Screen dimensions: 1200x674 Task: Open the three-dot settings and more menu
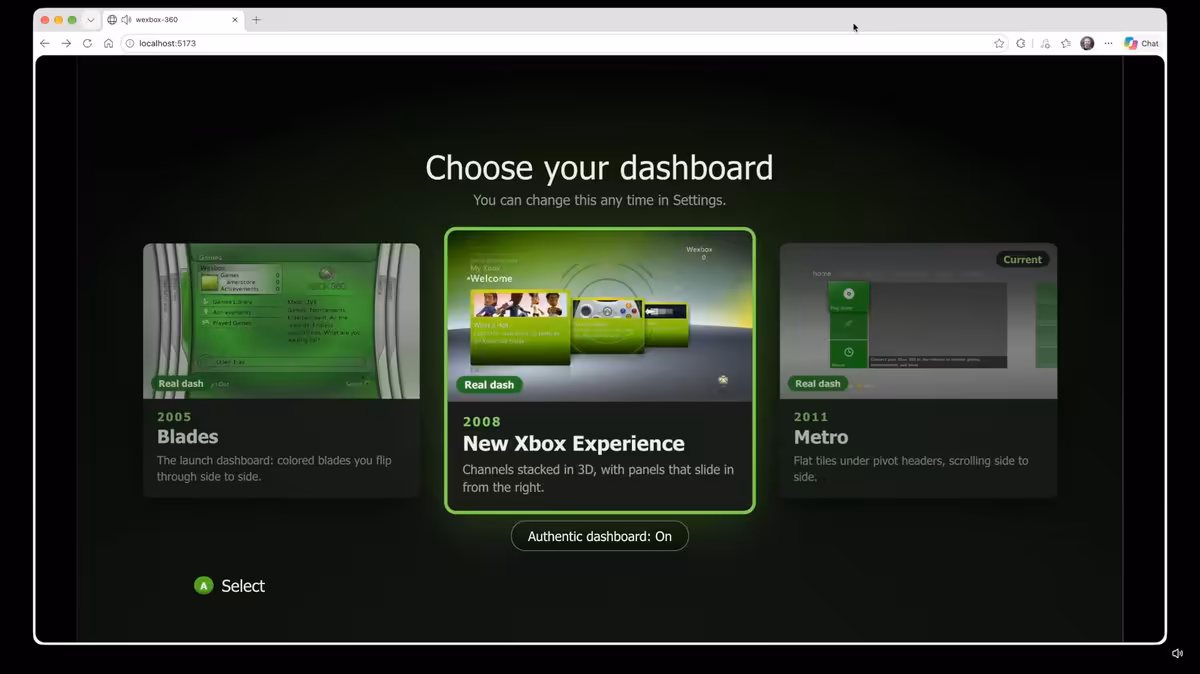[1108, 44]
